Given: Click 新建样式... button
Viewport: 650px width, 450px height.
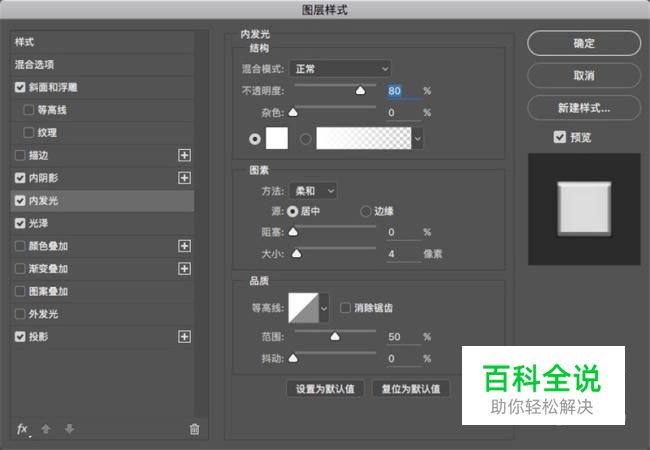Looking at the screenshot, I should pyautogui.click(x=584, y=108).
